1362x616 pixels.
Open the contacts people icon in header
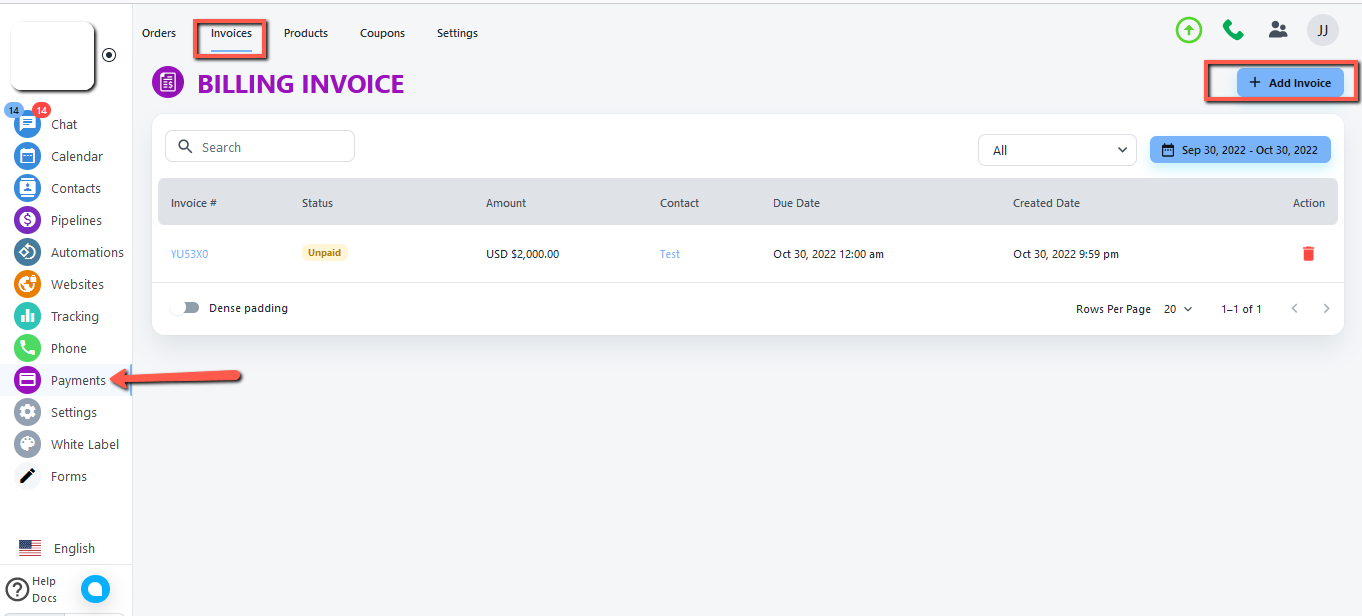click(1278, 30)
